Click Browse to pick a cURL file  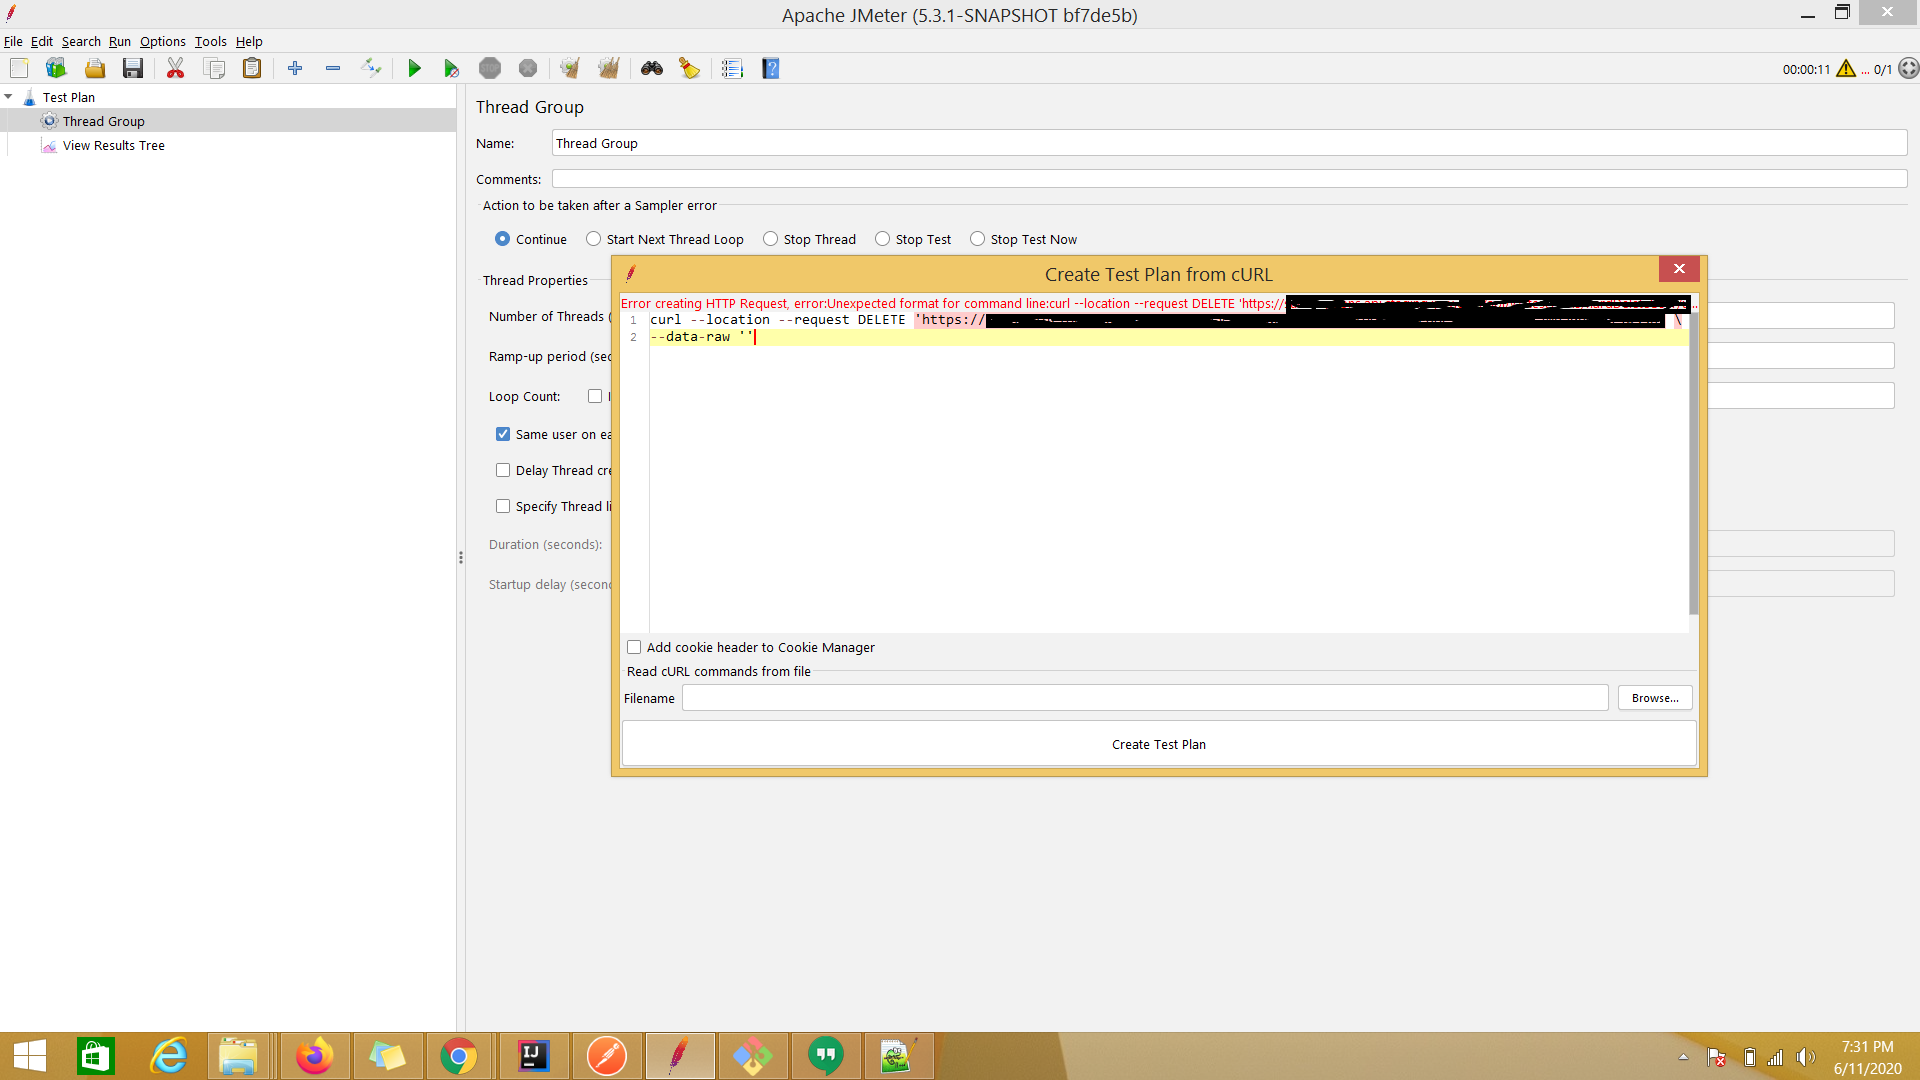1654,697
